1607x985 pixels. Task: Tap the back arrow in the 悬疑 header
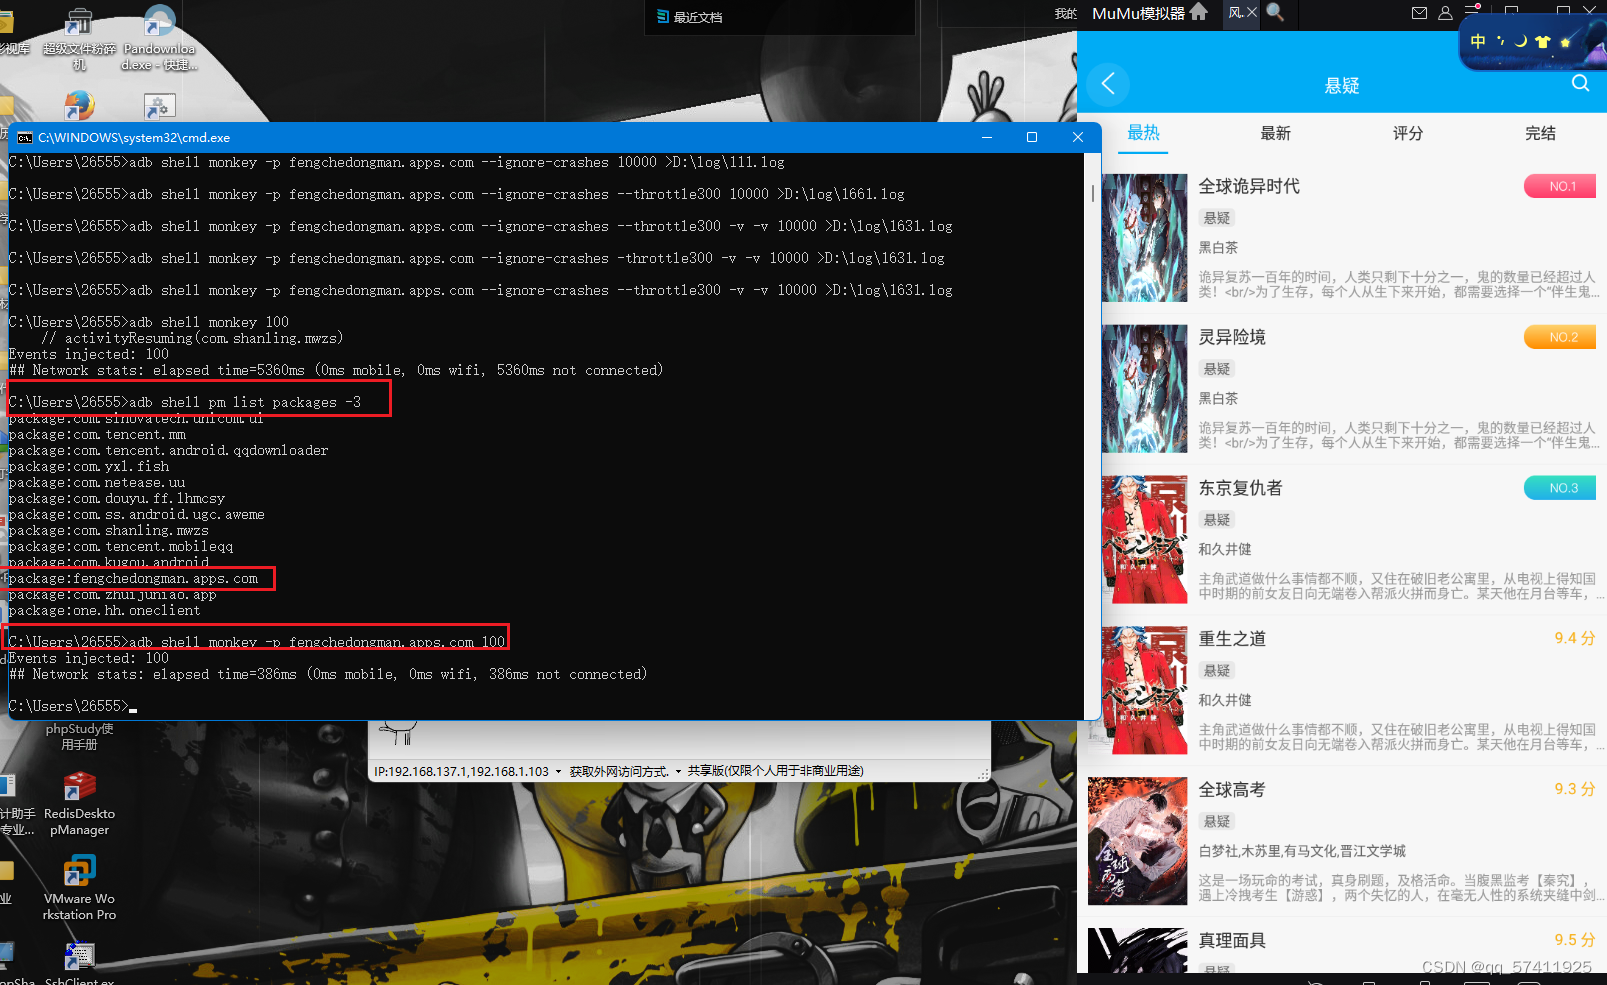coord(1108,84)
